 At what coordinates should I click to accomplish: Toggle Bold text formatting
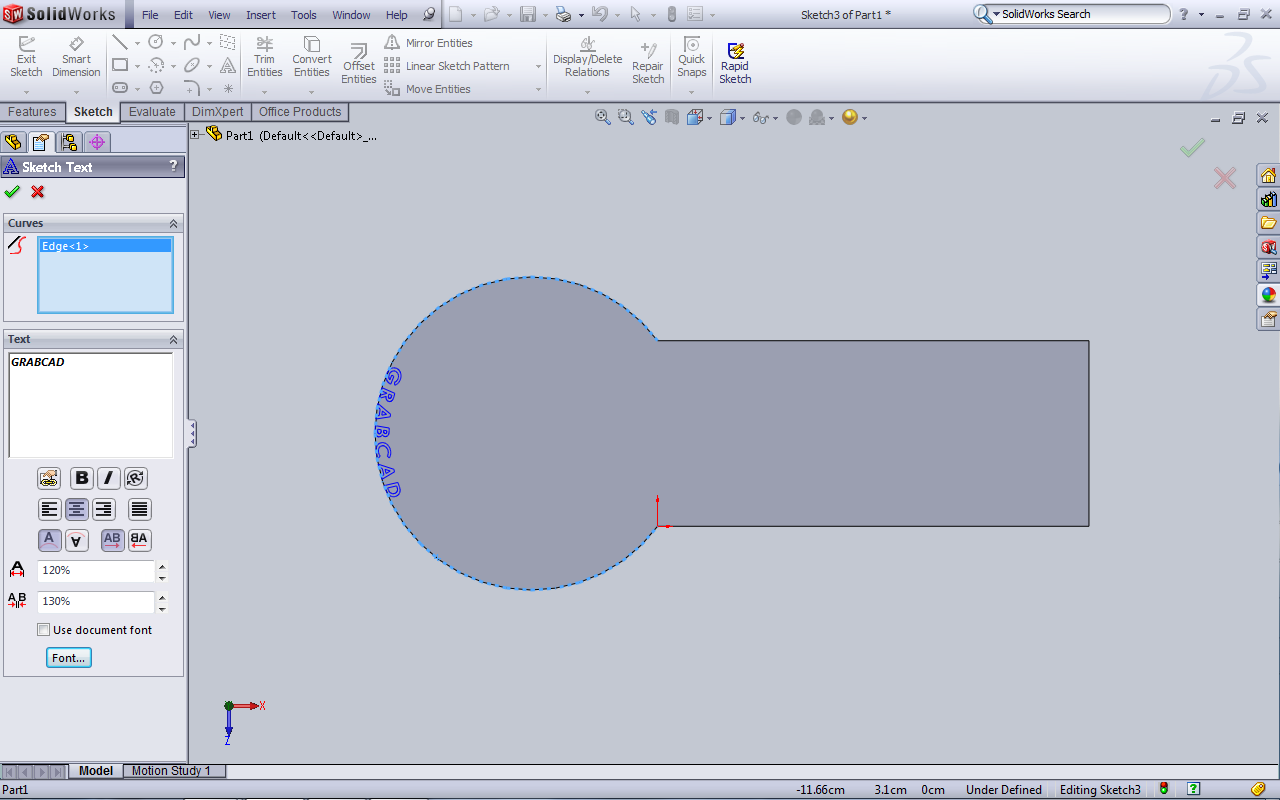click(82, 479)
